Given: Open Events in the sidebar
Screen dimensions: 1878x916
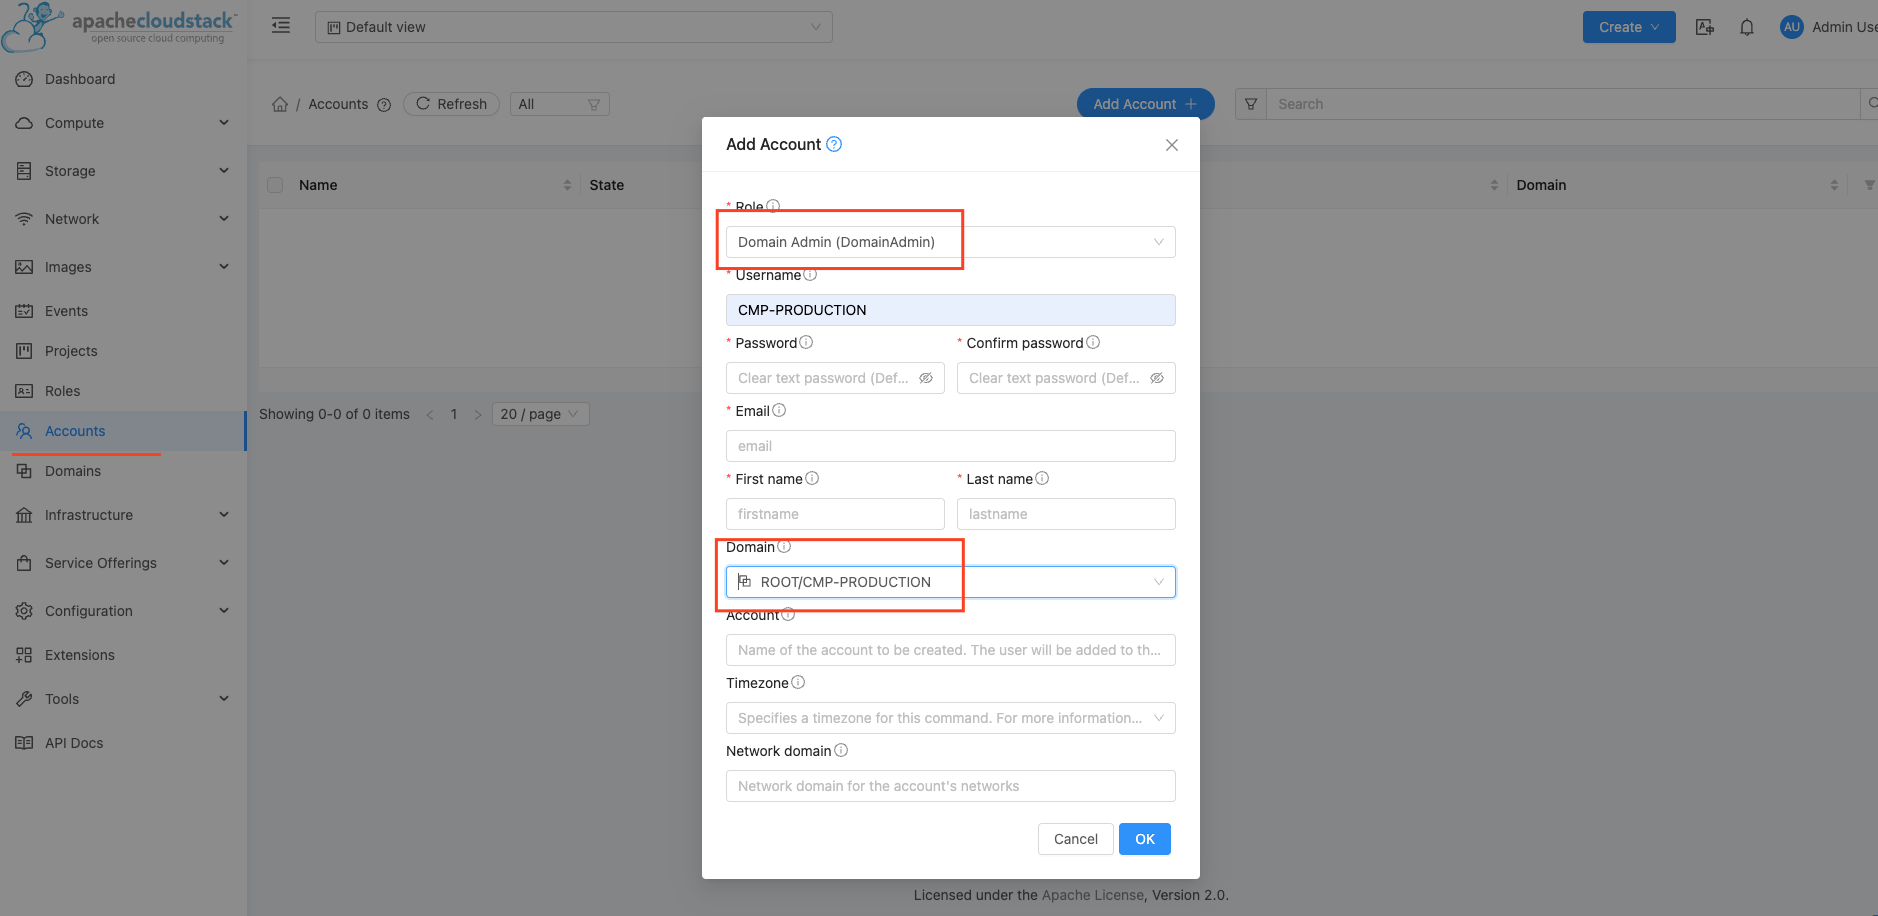Looking at the screenshot, I should 123,311.
